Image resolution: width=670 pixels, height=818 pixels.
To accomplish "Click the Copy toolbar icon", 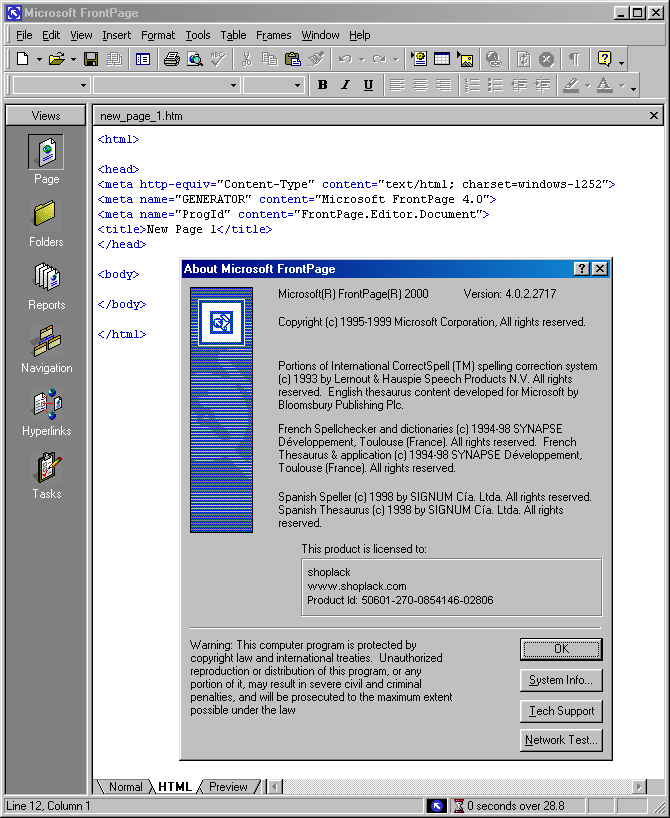I will point(269,59).
